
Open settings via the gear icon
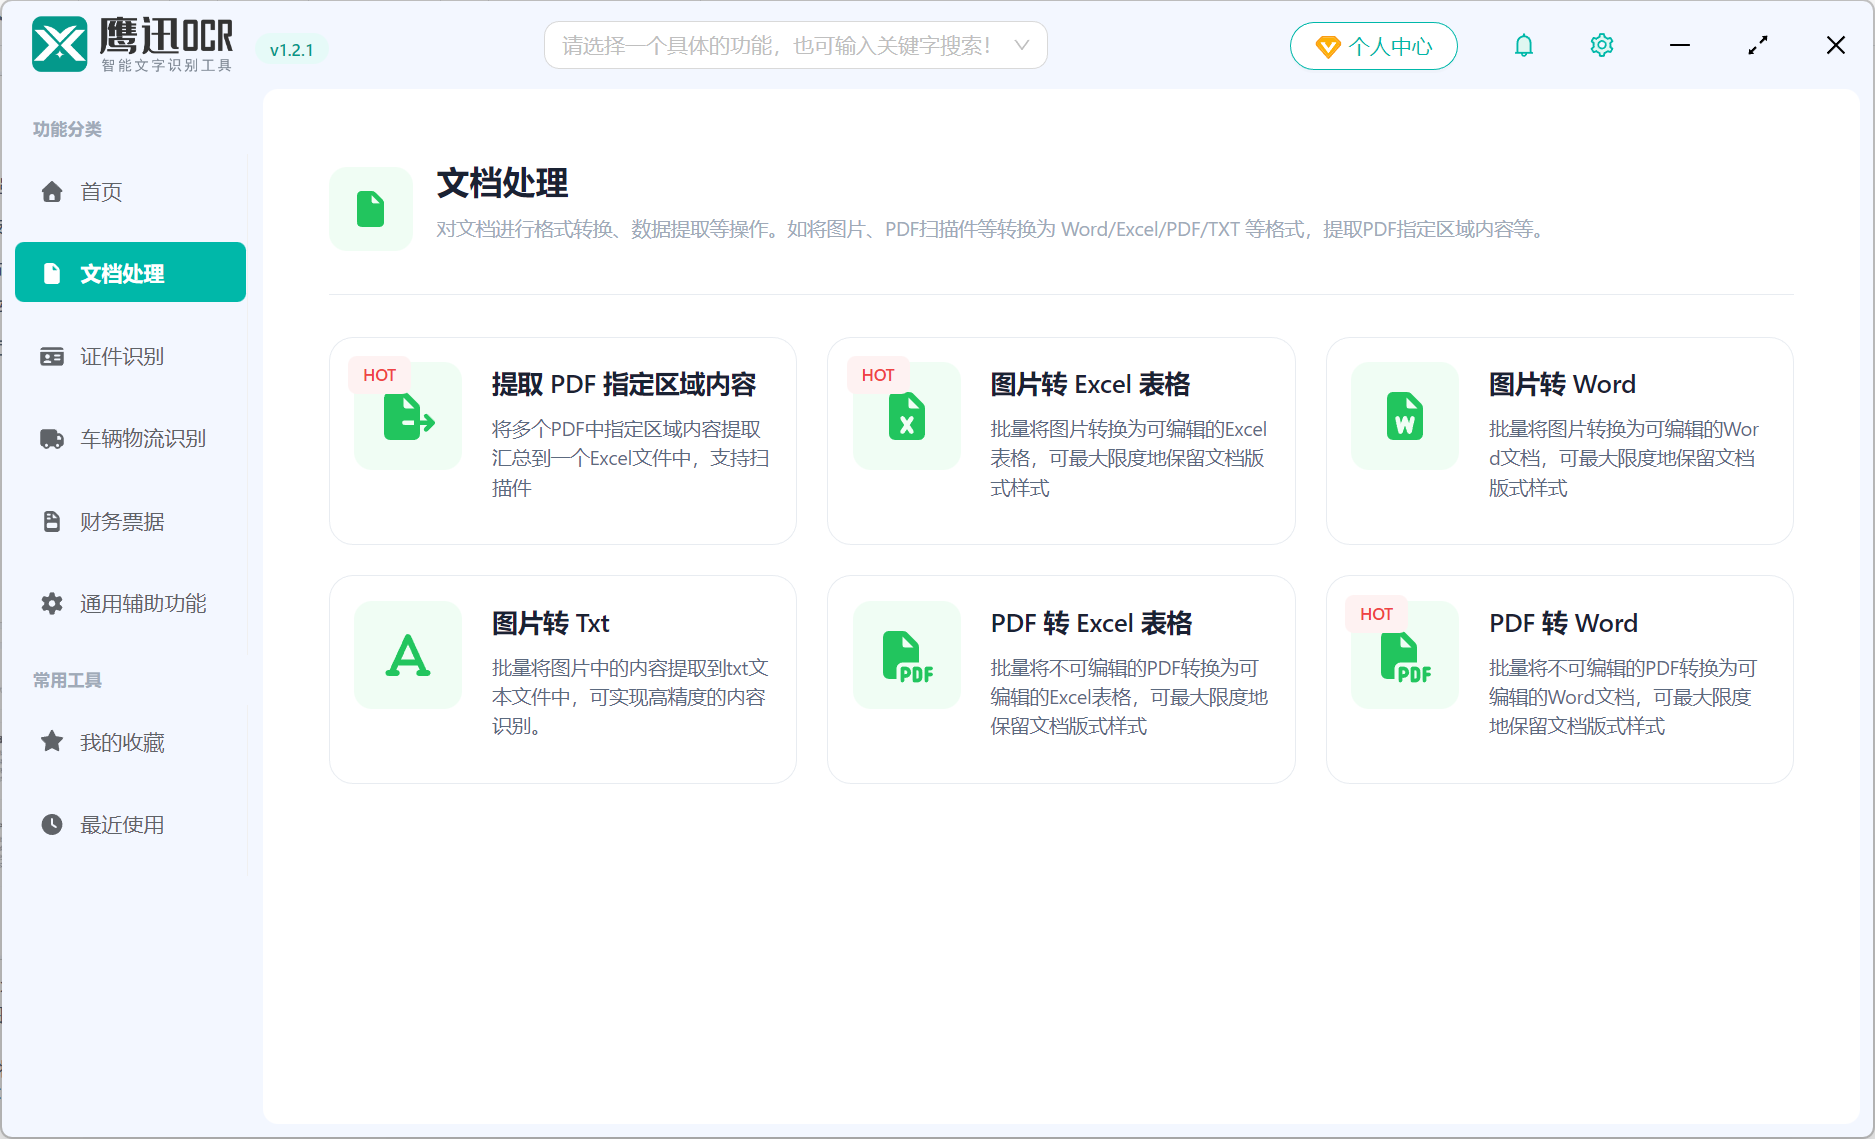click(1601, 45)
